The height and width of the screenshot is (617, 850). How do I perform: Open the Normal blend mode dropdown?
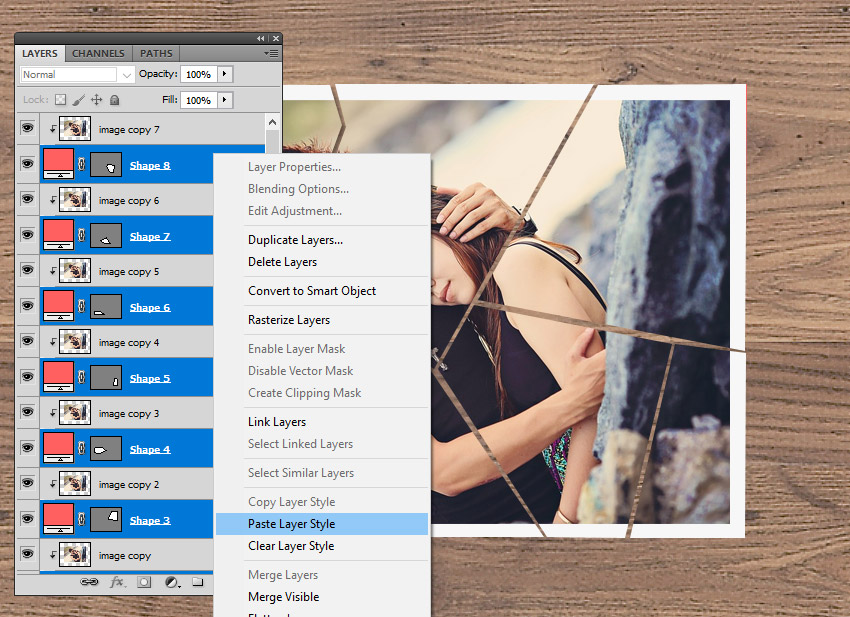click(76, 74)
